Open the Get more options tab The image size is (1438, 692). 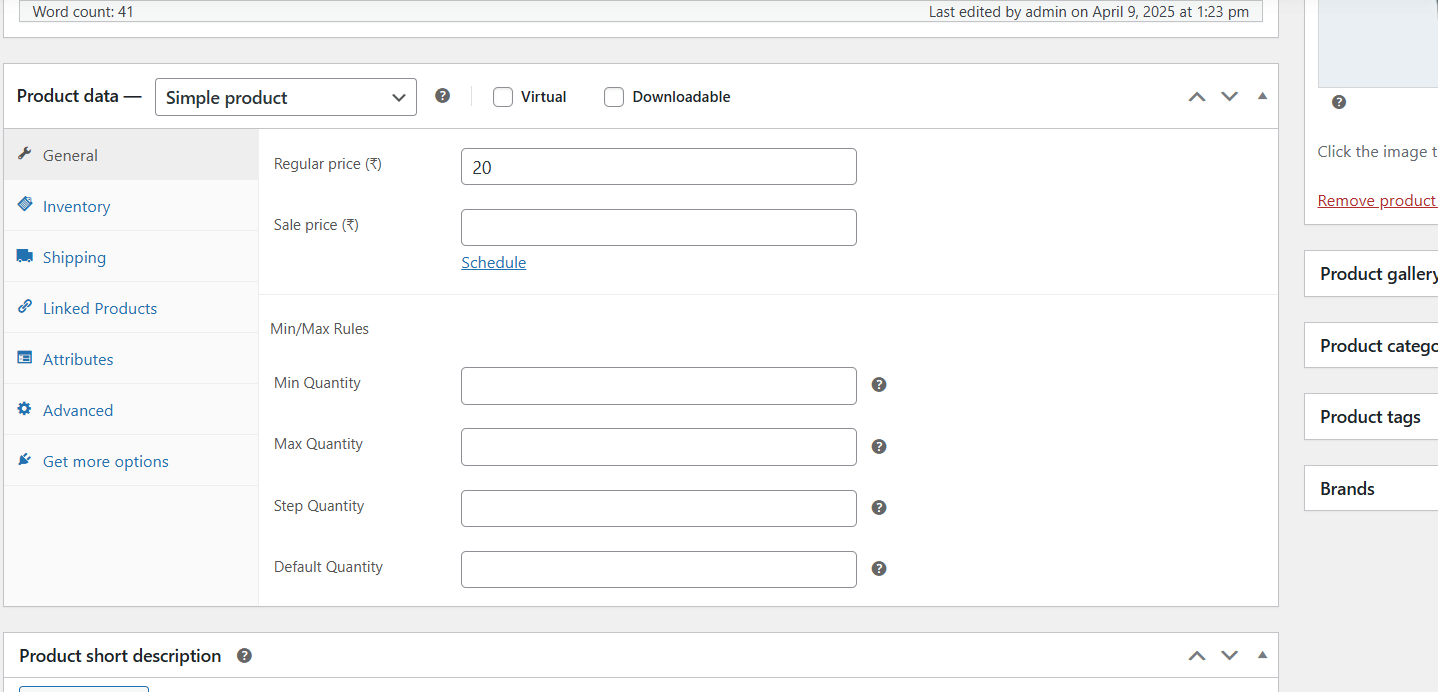[x=104, y=460]
